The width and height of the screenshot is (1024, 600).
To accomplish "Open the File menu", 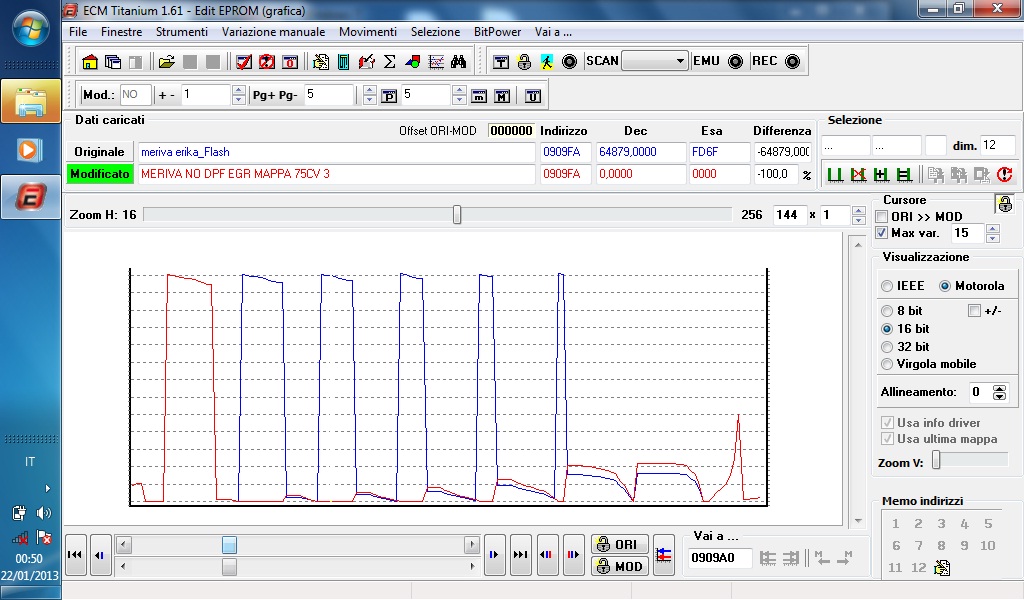I will pyautogui.click(x=78, y=32).
